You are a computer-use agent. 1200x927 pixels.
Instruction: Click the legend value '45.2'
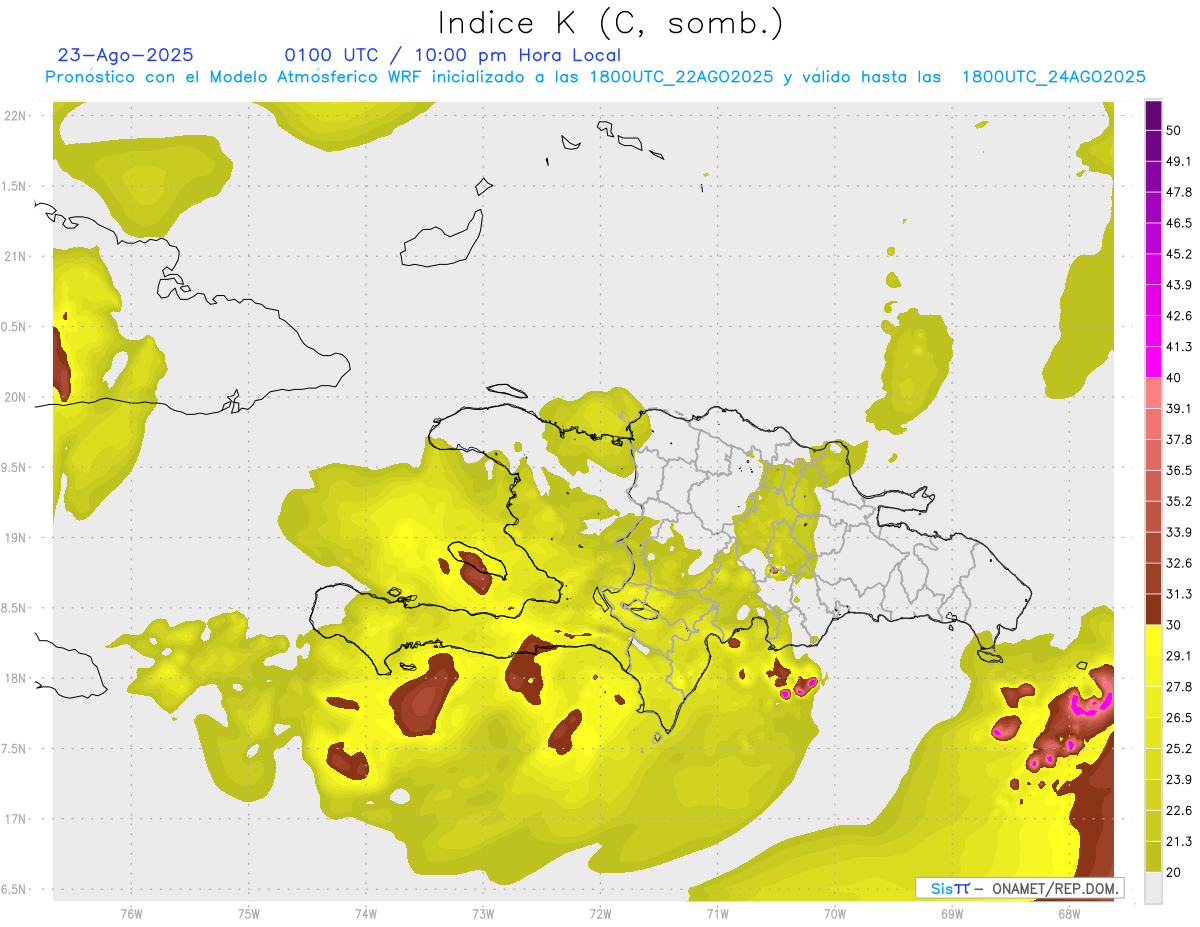[1179, 254]
